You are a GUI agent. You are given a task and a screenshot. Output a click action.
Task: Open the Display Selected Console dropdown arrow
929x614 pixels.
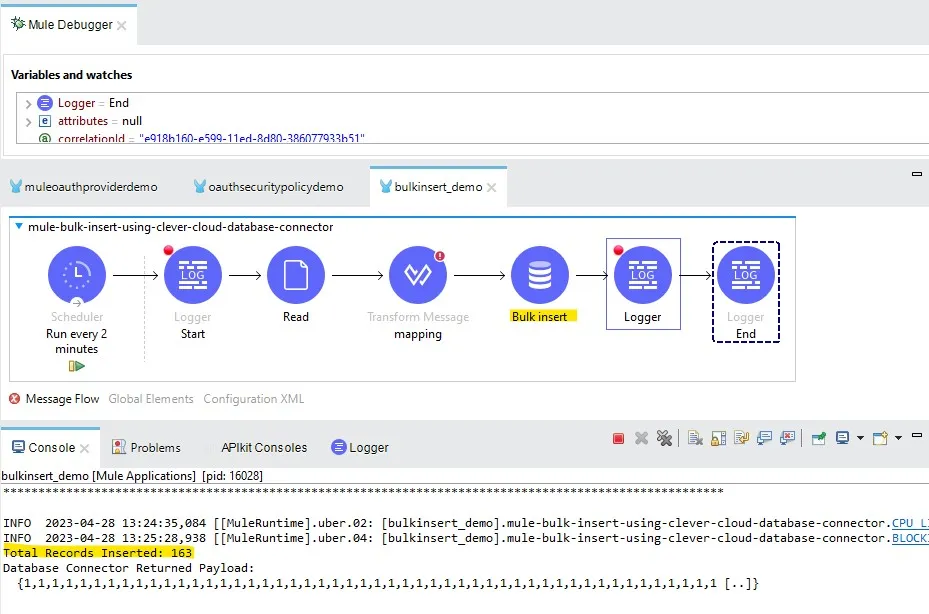[860, 439]
